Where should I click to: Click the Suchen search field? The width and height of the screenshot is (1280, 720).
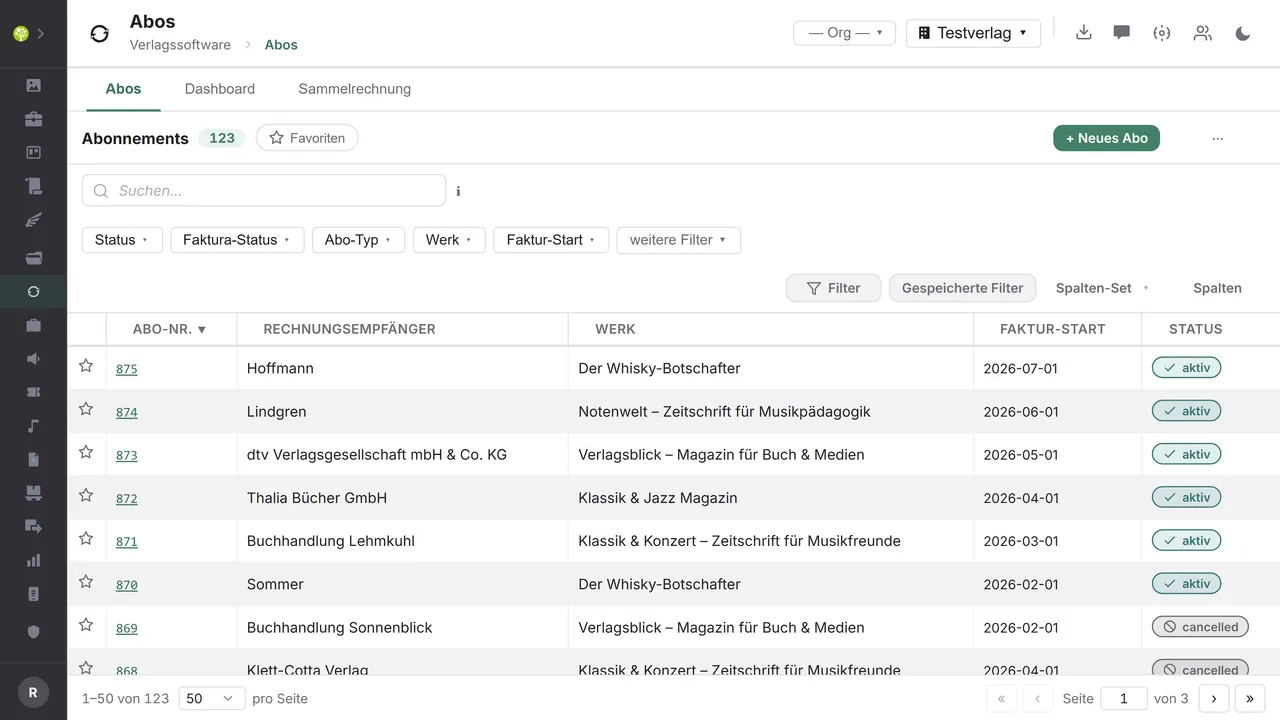tap(264, 191)
